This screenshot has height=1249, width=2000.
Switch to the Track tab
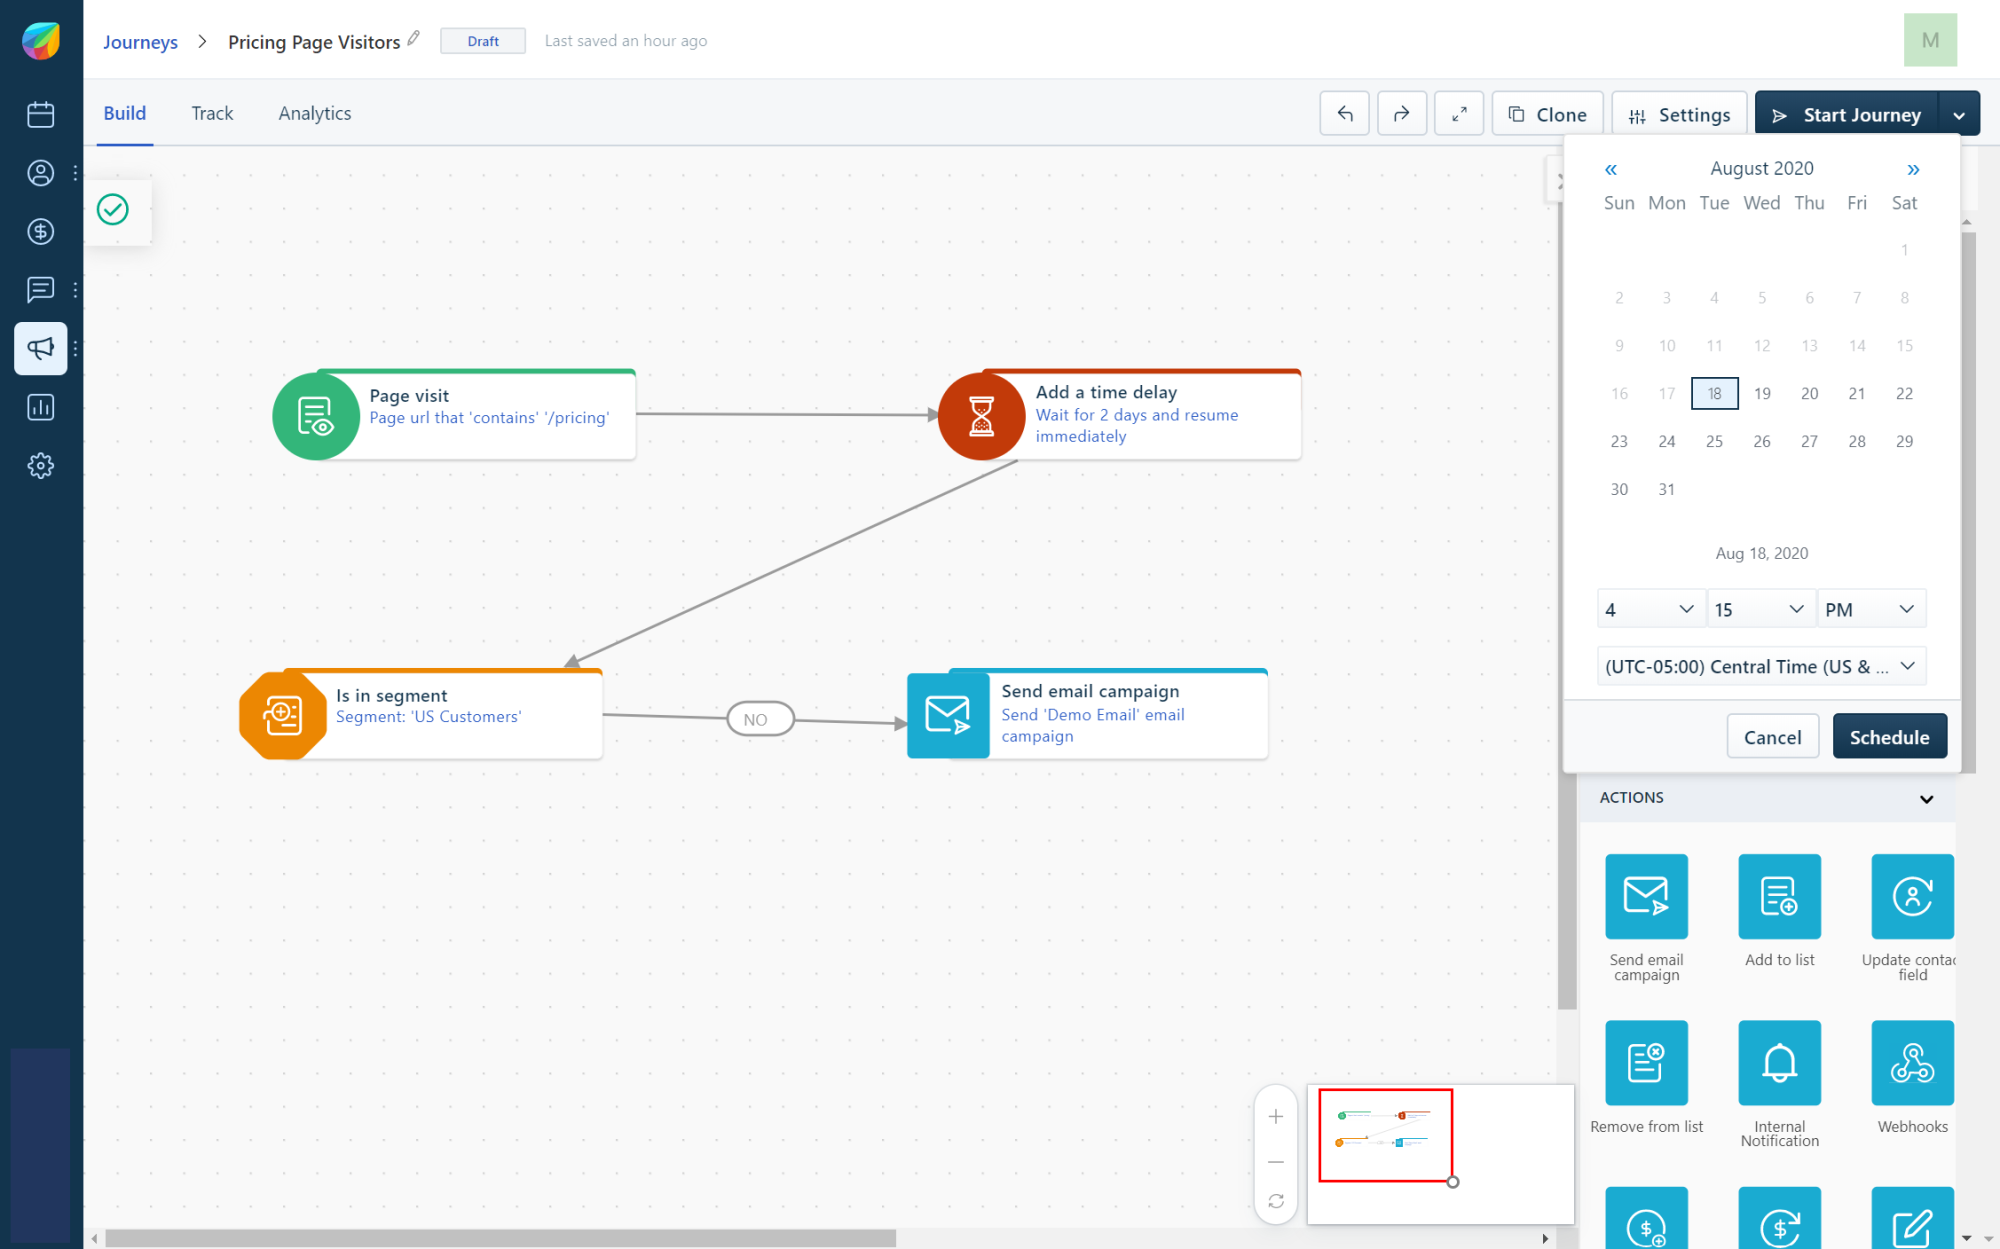point(212,113)
